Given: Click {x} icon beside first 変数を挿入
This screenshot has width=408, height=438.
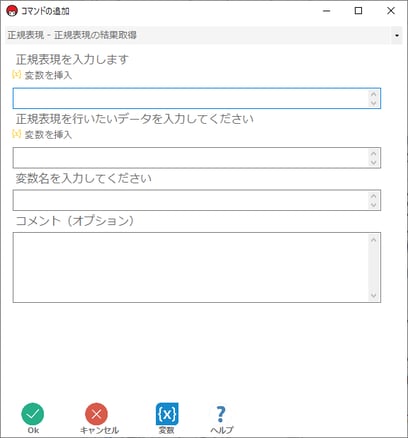Looking at the screenshot, I should (16, 74).
